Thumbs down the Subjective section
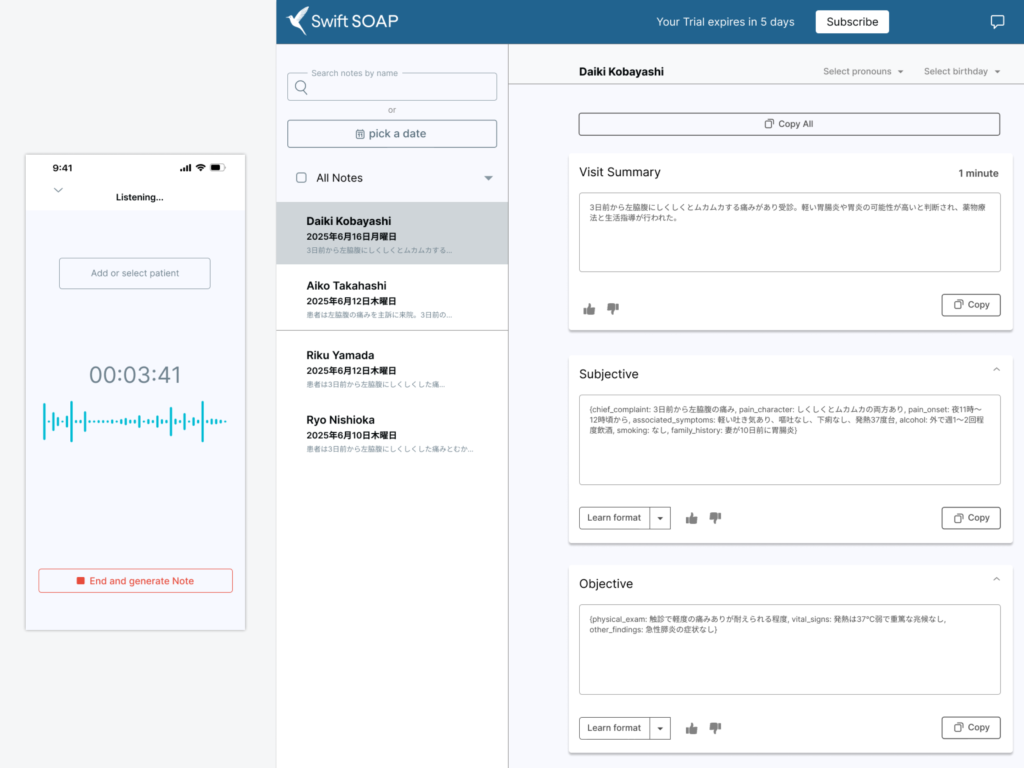The height and width of the screenshot is (768, 1024). (x=715, y=518)
